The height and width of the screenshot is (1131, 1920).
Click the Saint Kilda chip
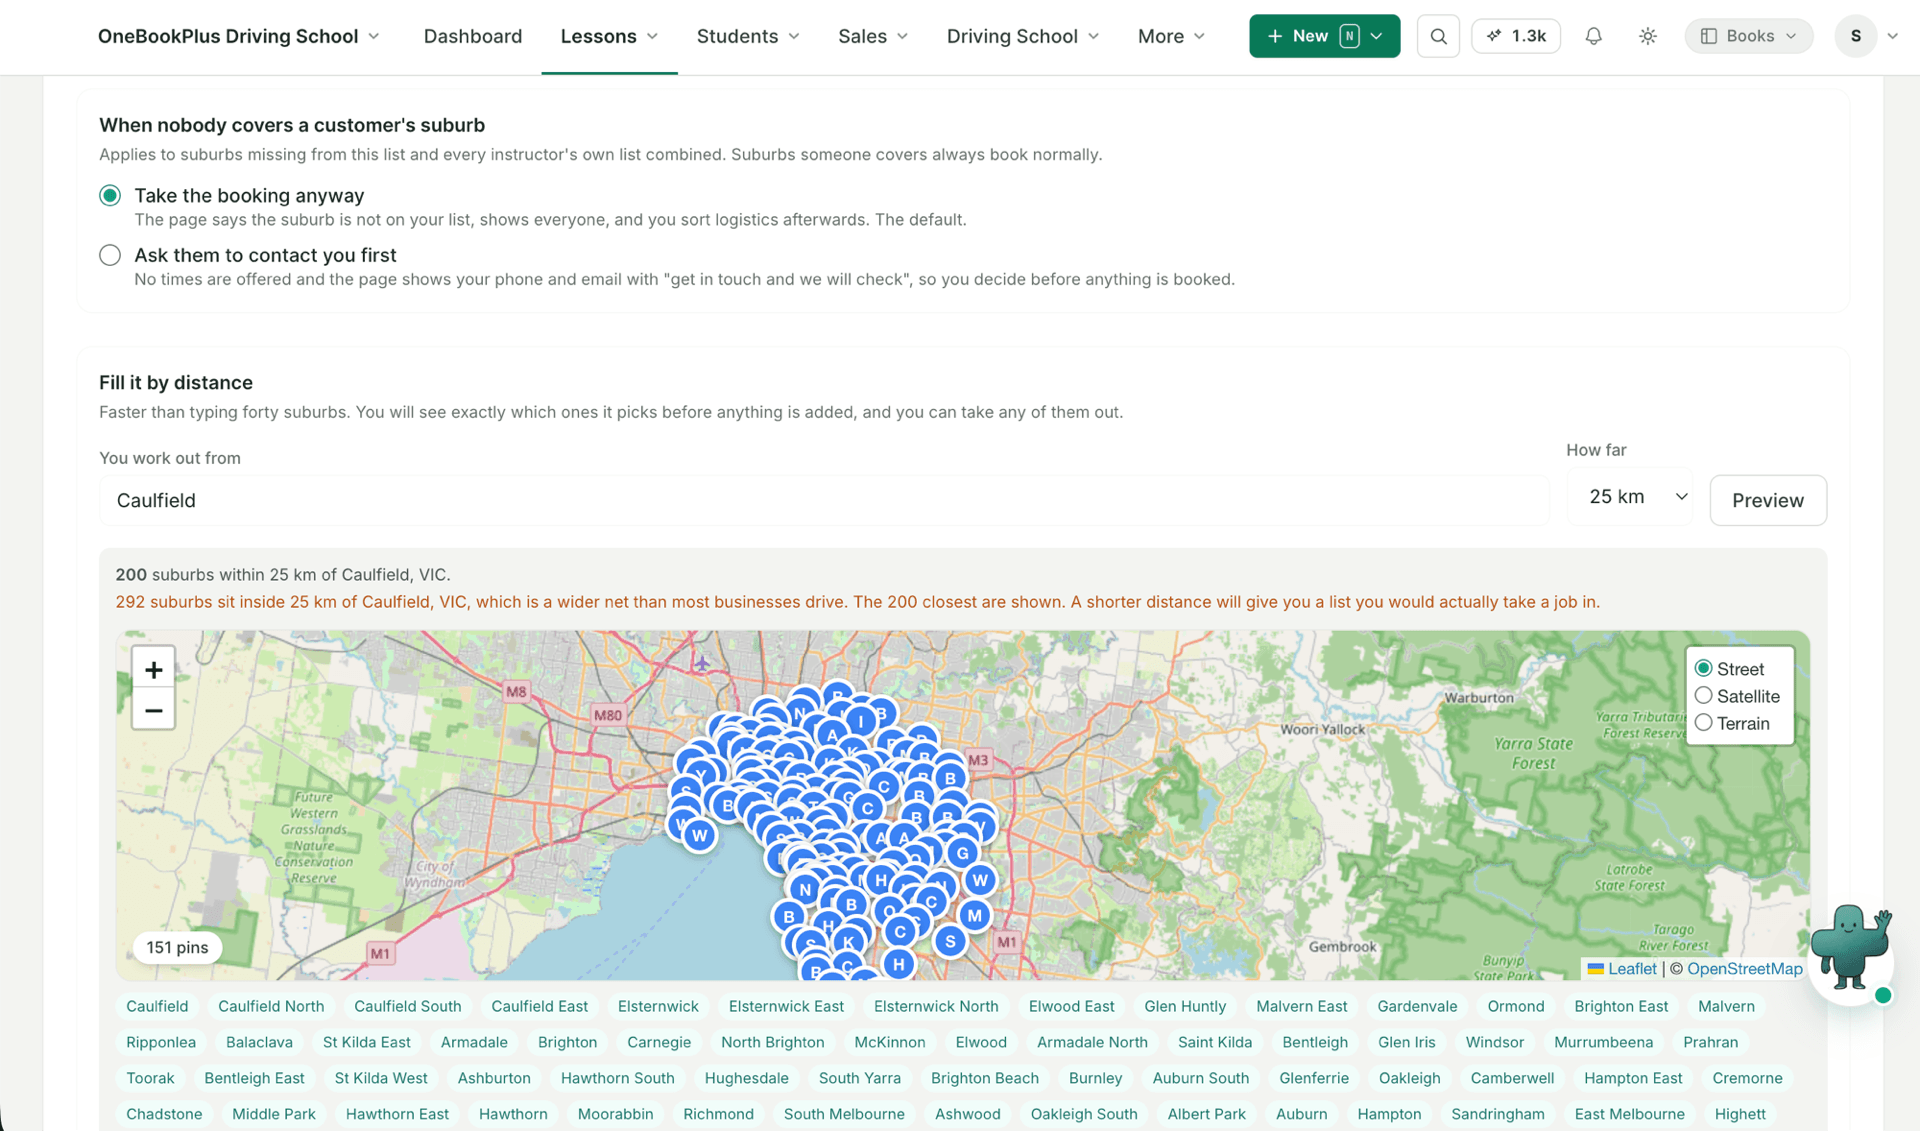(x=1214, y=1042)
